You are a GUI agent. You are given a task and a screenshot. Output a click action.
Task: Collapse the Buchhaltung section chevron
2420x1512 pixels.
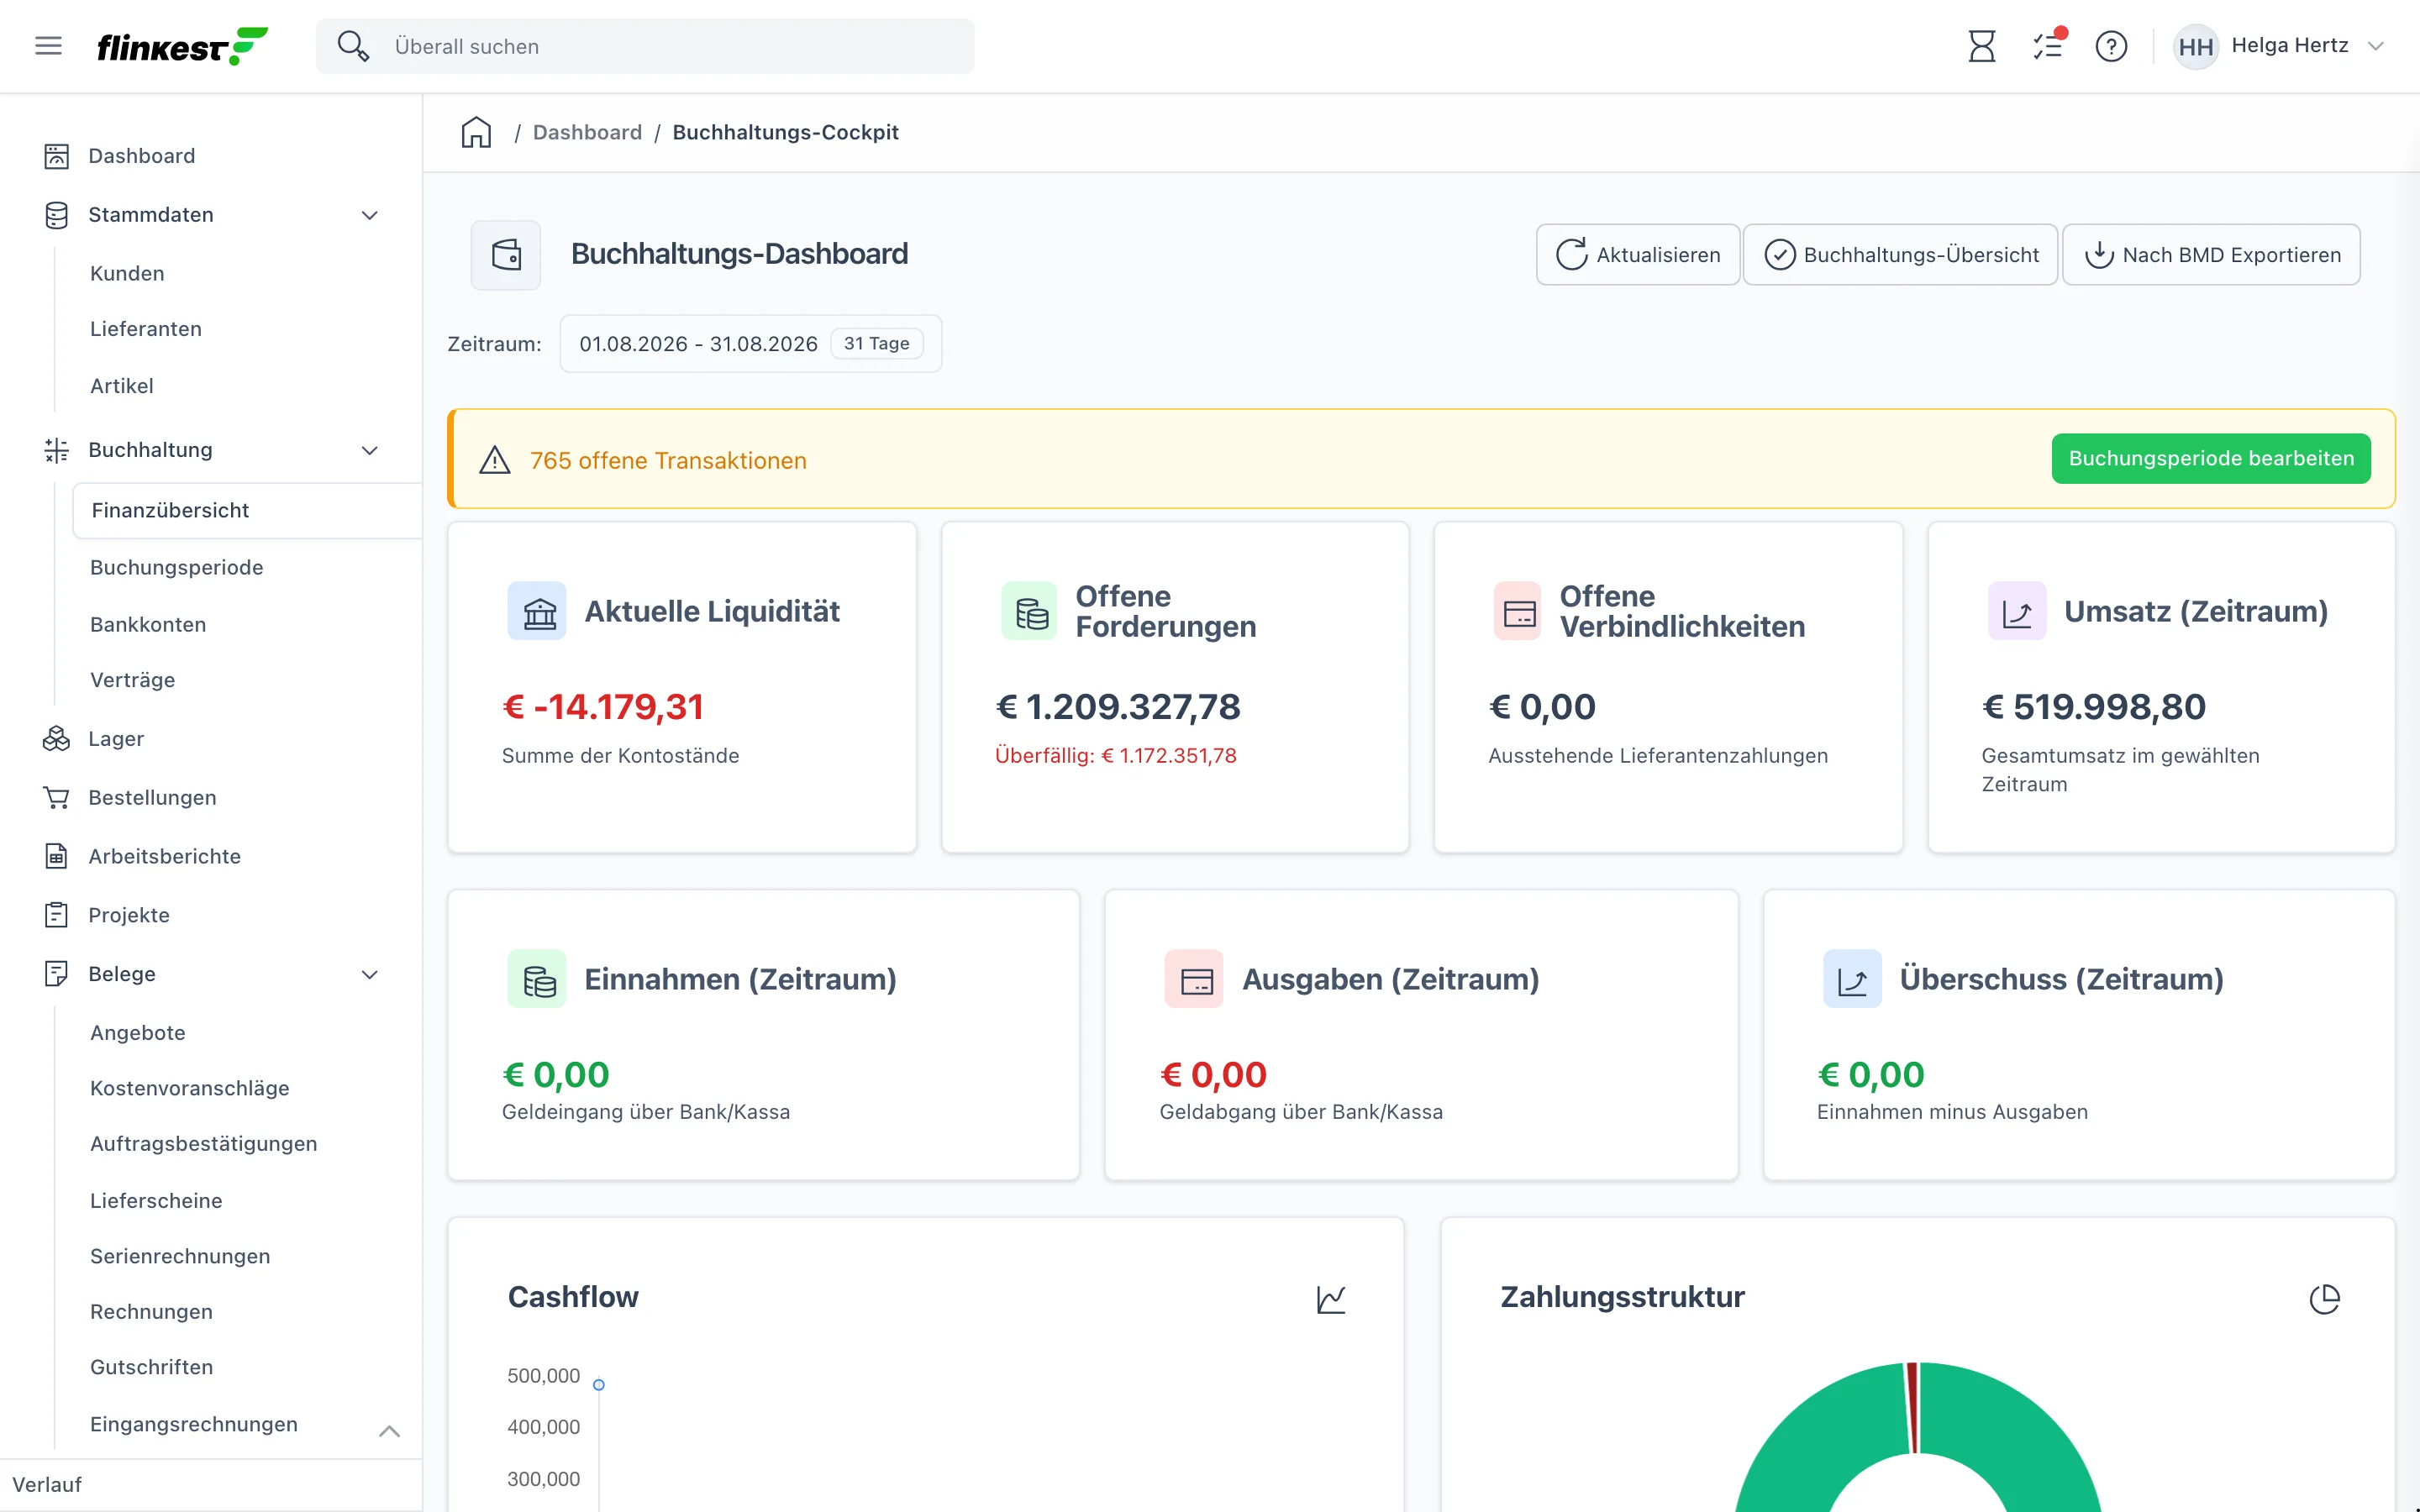(370, 450)
